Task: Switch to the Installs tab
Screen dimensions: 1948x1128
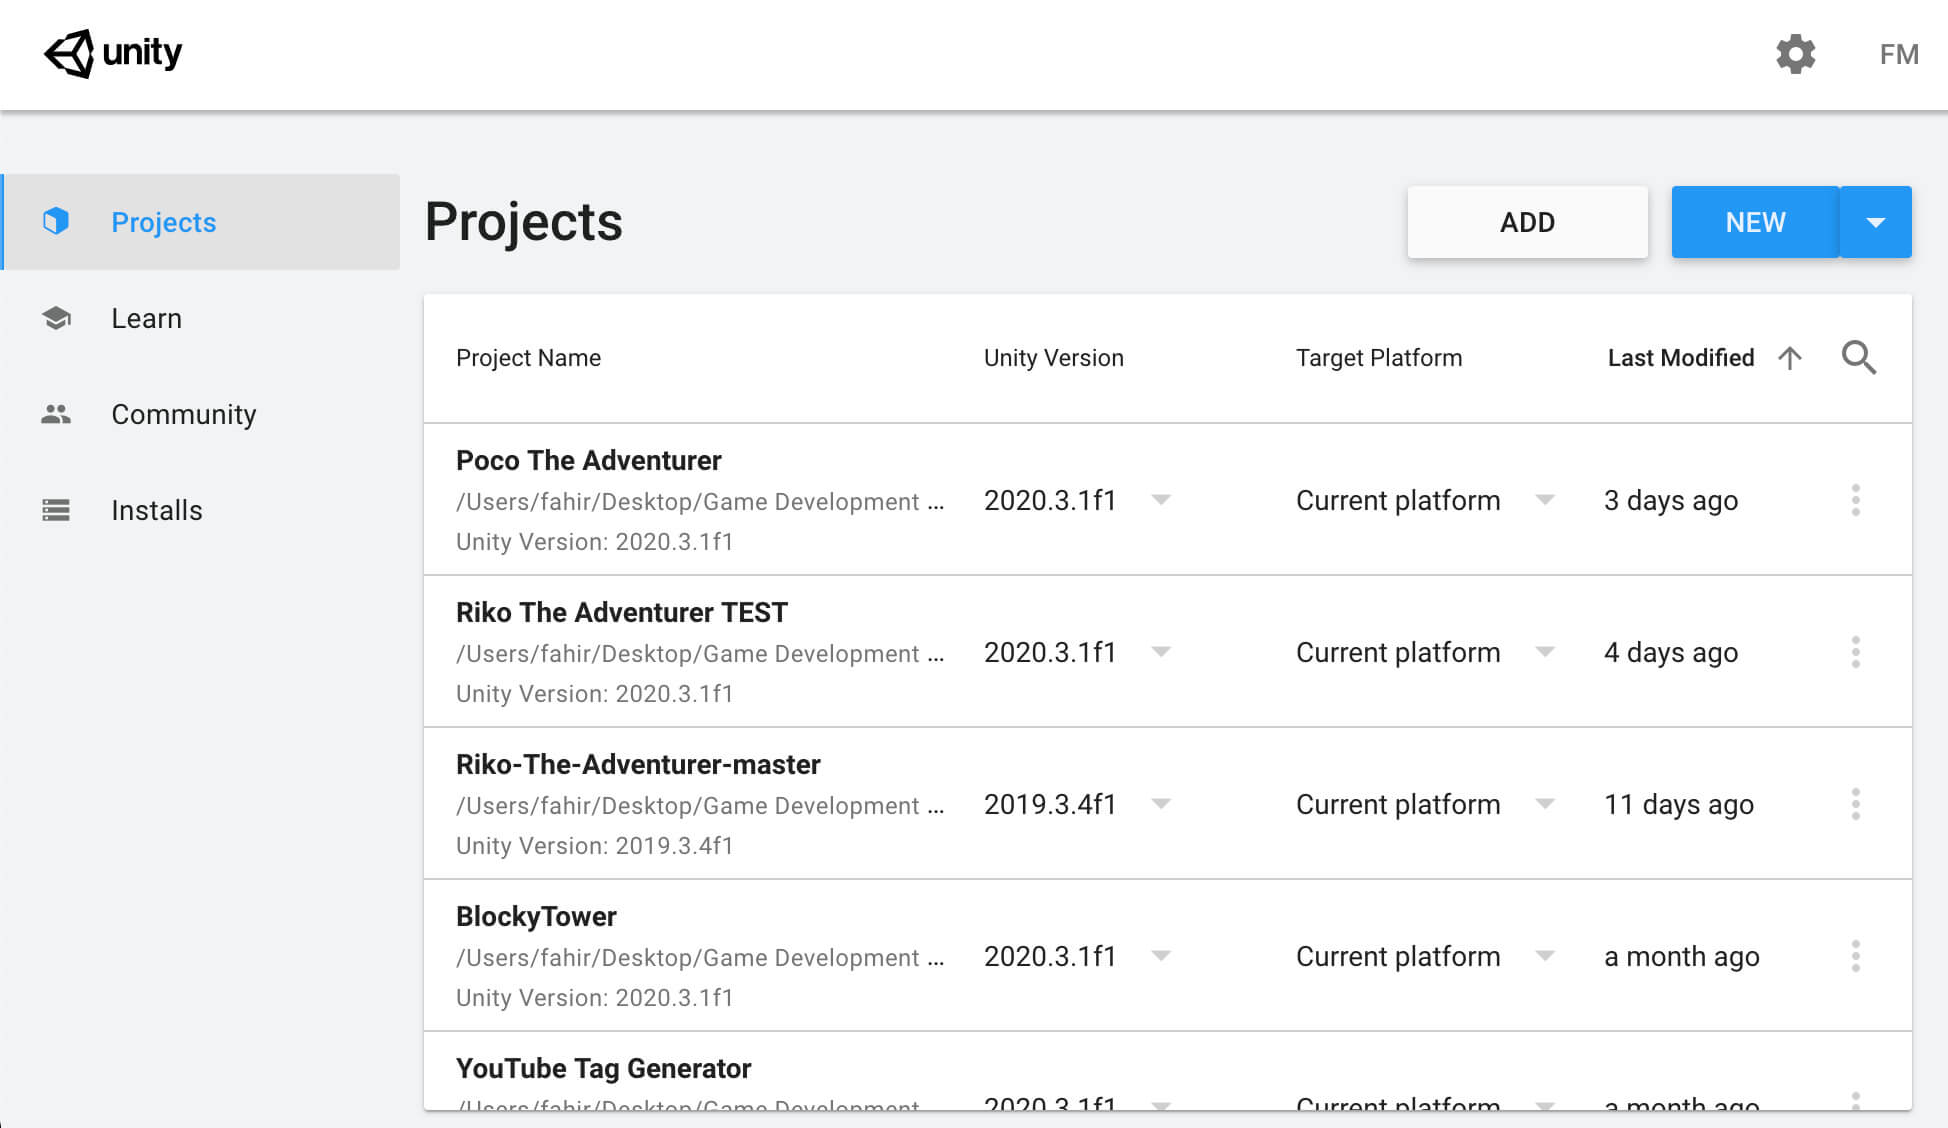Action: coord(201,510)
